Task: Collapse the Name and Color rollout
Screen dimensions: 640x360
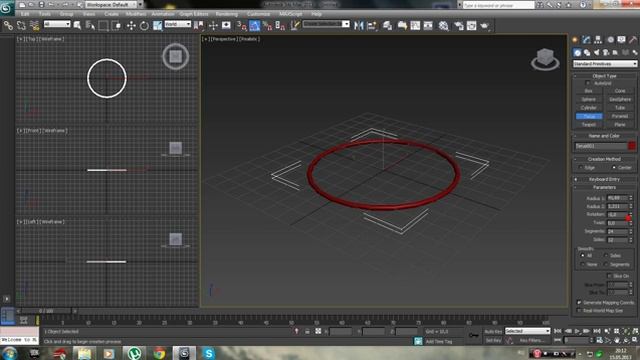Action: pyautogui.click(x=604, y=136)
